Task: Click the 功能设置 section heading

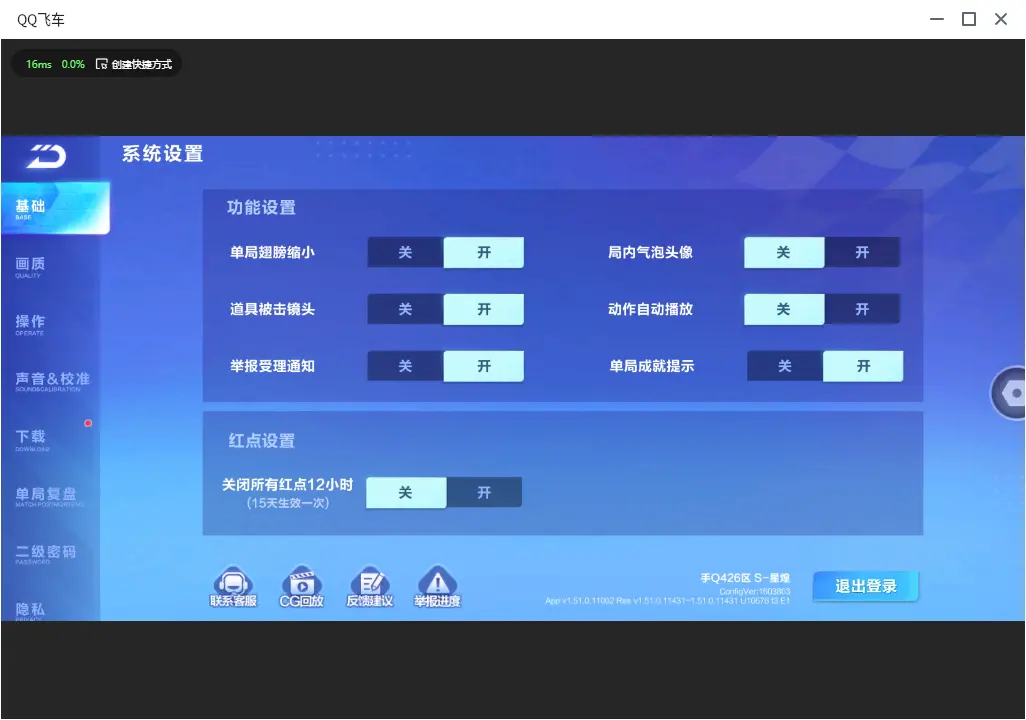Action: pos(262,208)
